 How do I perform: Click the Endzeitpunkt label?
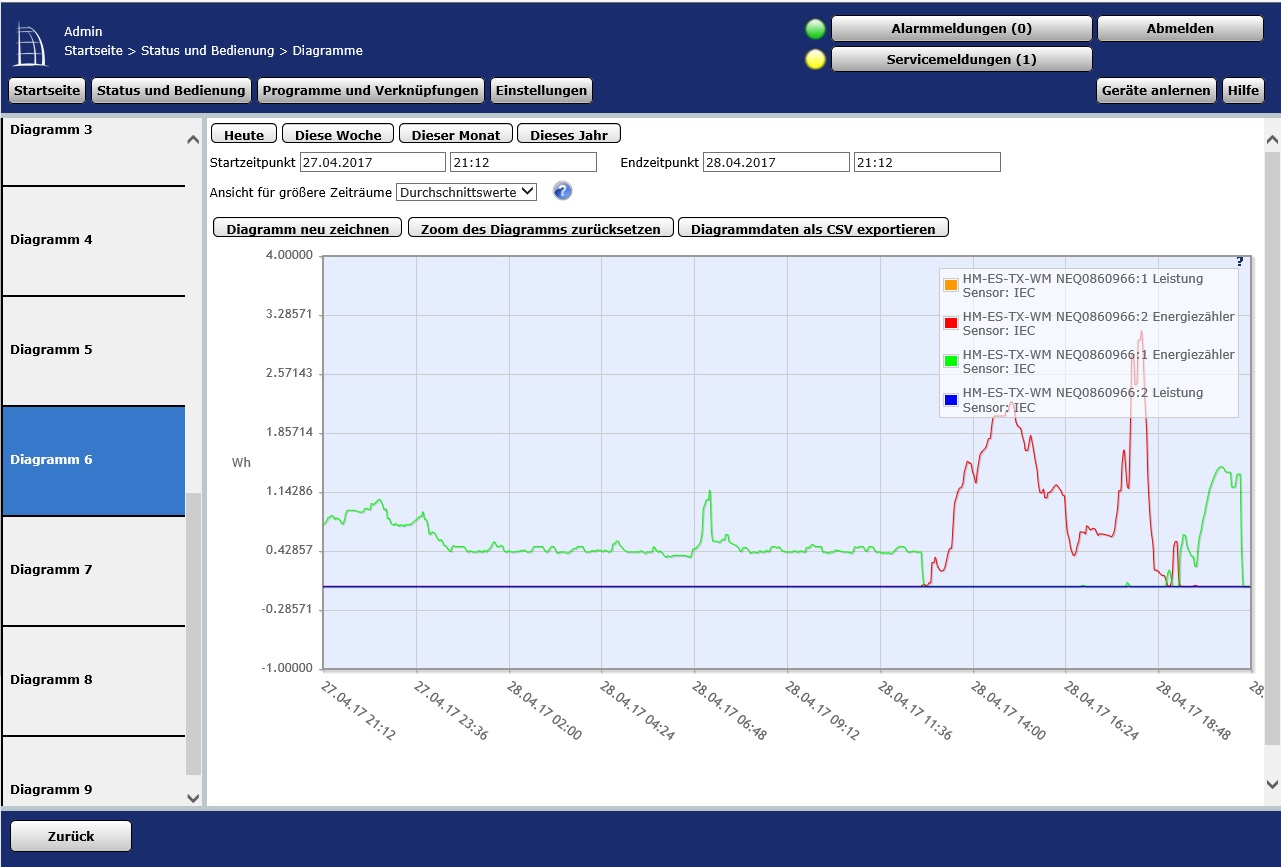click(x=659, y=162)
